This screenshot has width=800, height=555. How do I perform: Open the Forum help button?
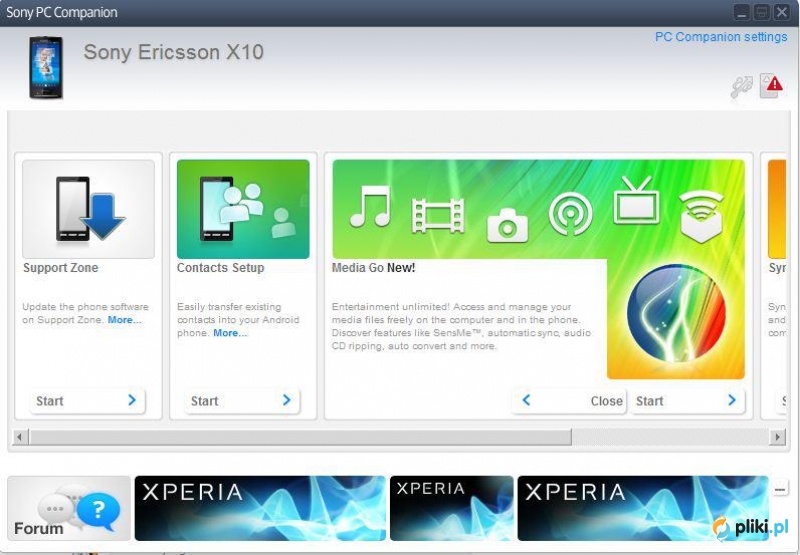pyautogui.click(x=69, y=508)
